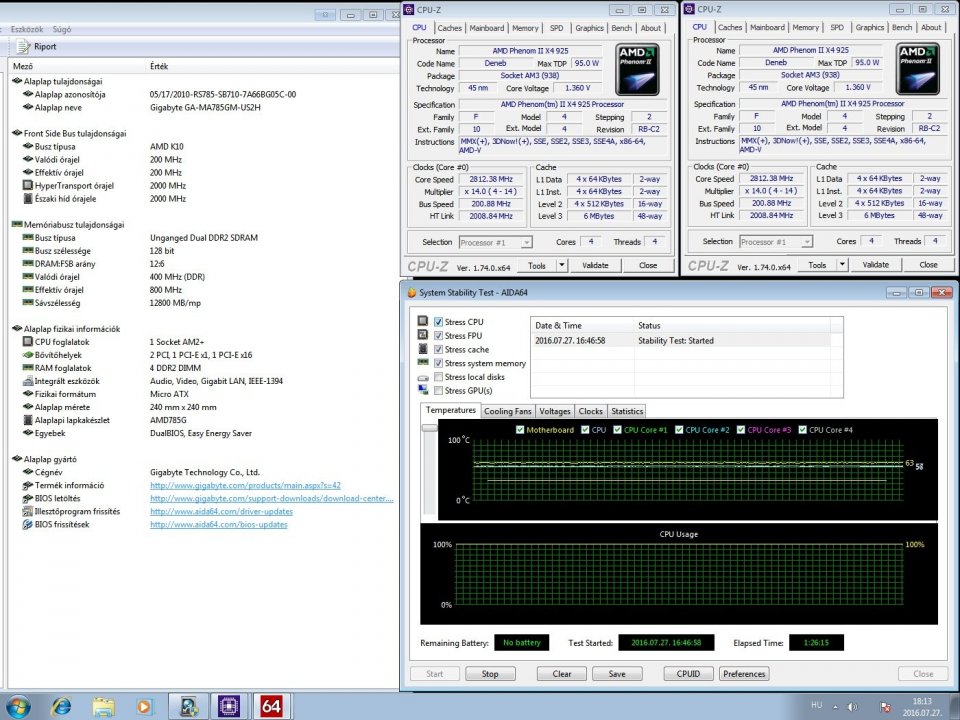The height and width of the screenshot is (720, 960).
Task: Click the Action Center flag tray icon
Action: point(885,707)
